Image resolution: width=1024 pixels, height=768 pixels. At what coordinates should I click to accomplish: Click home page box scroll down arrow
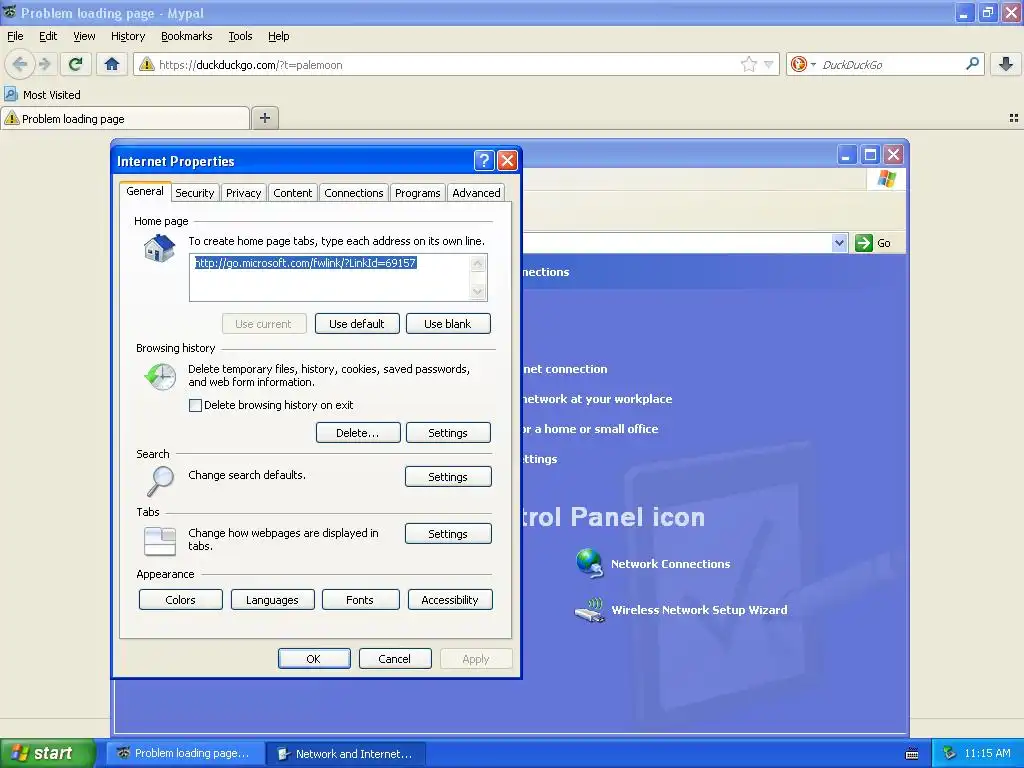tap(478, 291)
